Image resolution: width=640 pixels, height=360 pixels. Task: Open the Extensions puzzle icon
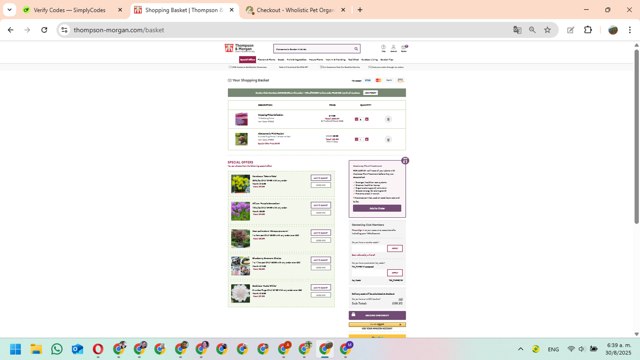588,30
